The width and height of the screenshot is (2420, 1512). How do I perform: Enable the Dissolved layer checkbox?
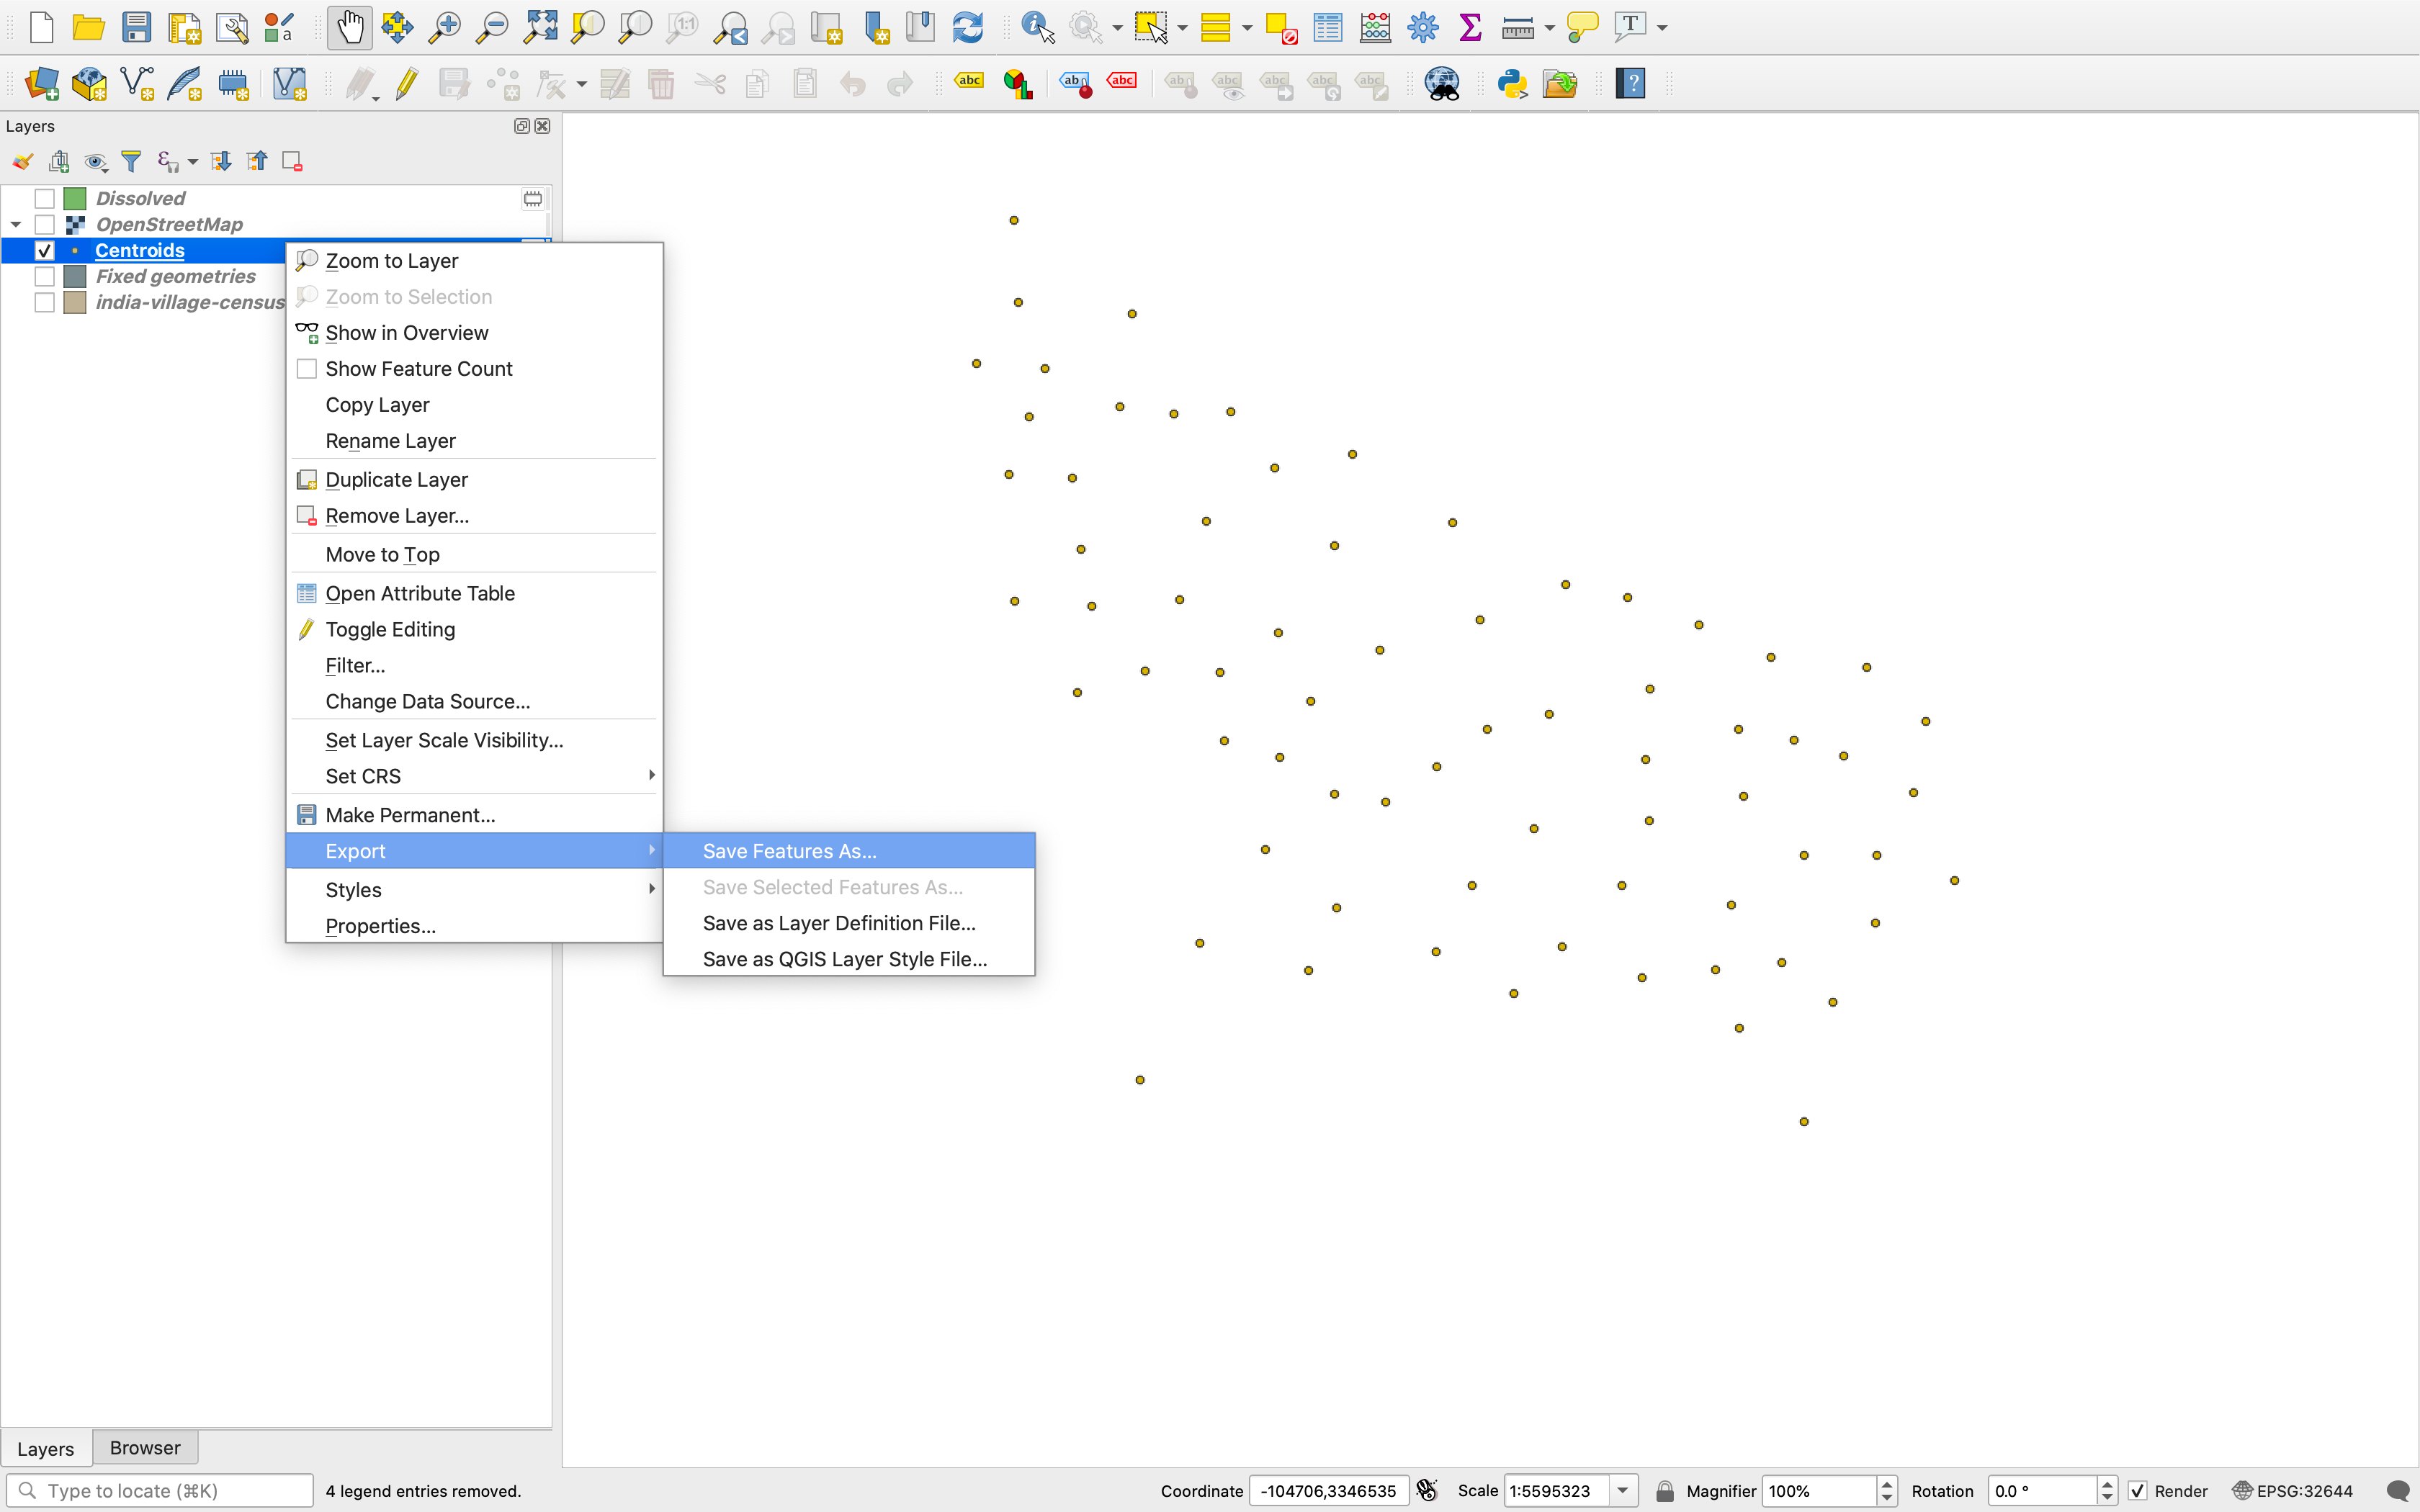tap(44, 199)
